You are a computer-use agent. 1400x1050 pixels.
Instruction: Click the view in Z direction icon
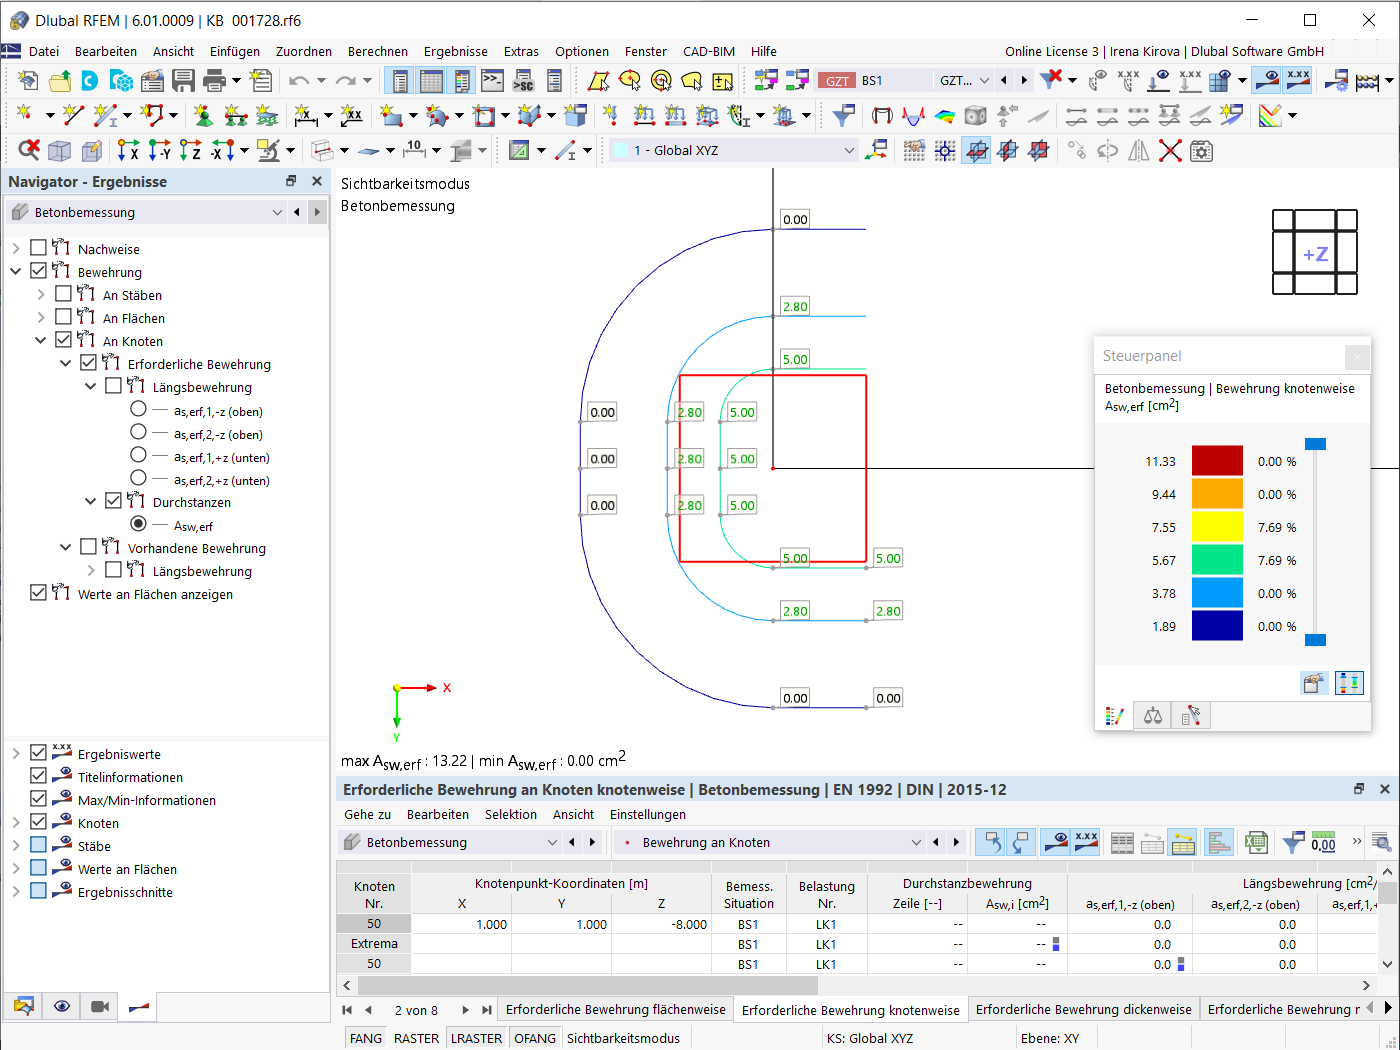click(x=190, y=151)
